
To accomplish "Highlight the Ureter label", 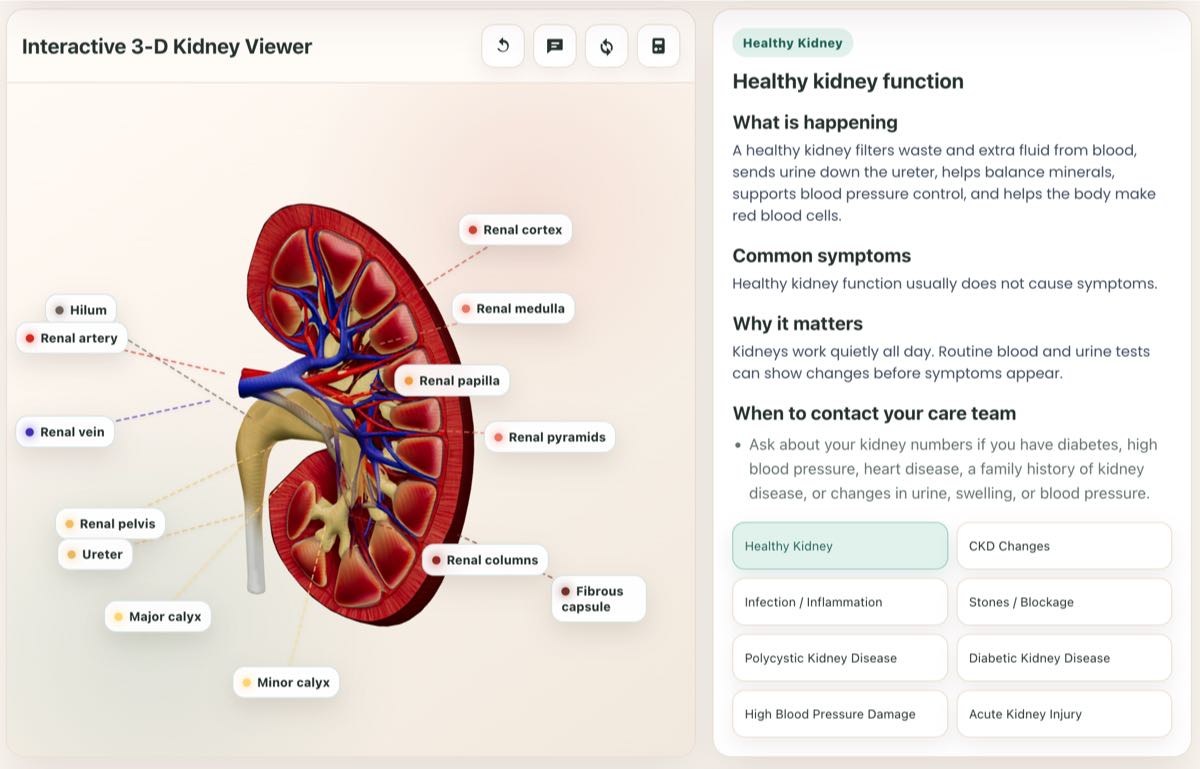I will coord(95,554).
